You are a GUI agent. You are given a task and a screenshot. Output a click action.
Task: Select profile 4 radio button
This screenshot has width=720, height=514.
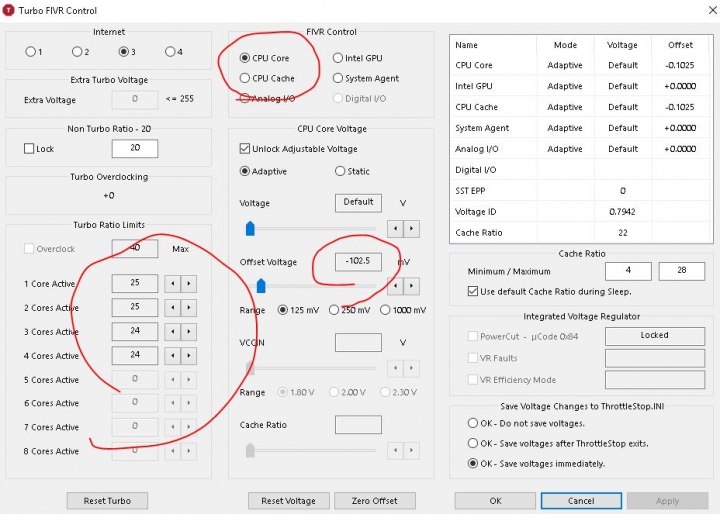[x=170, y=51]
